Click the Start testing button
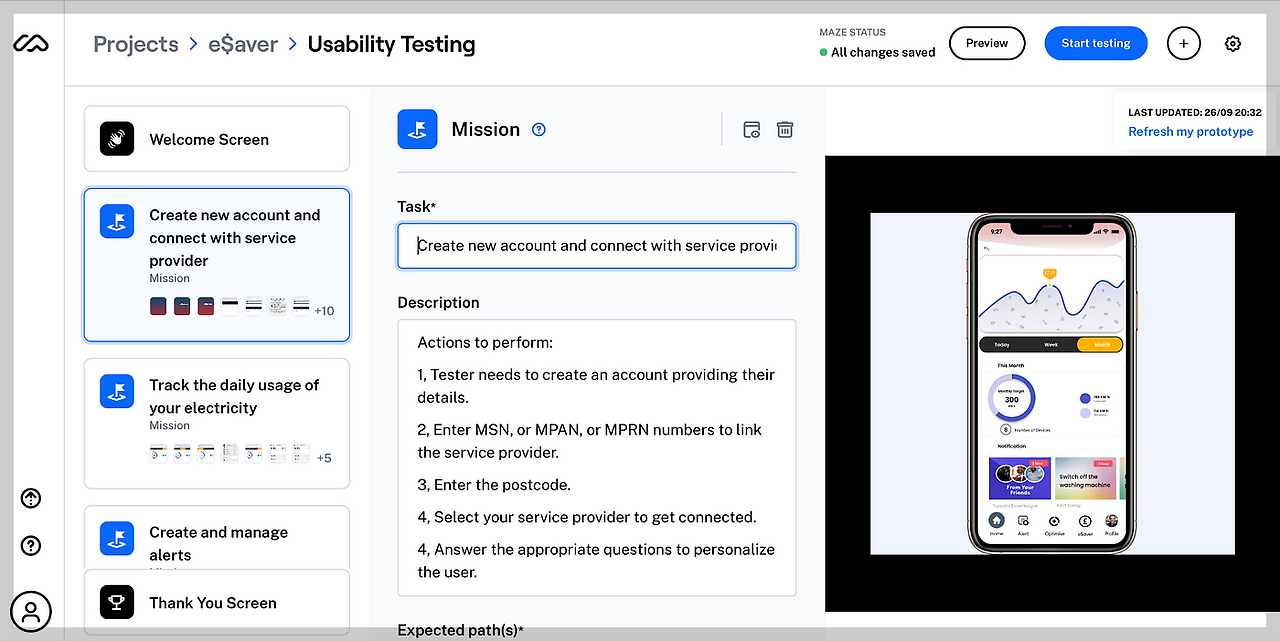 1096,43
